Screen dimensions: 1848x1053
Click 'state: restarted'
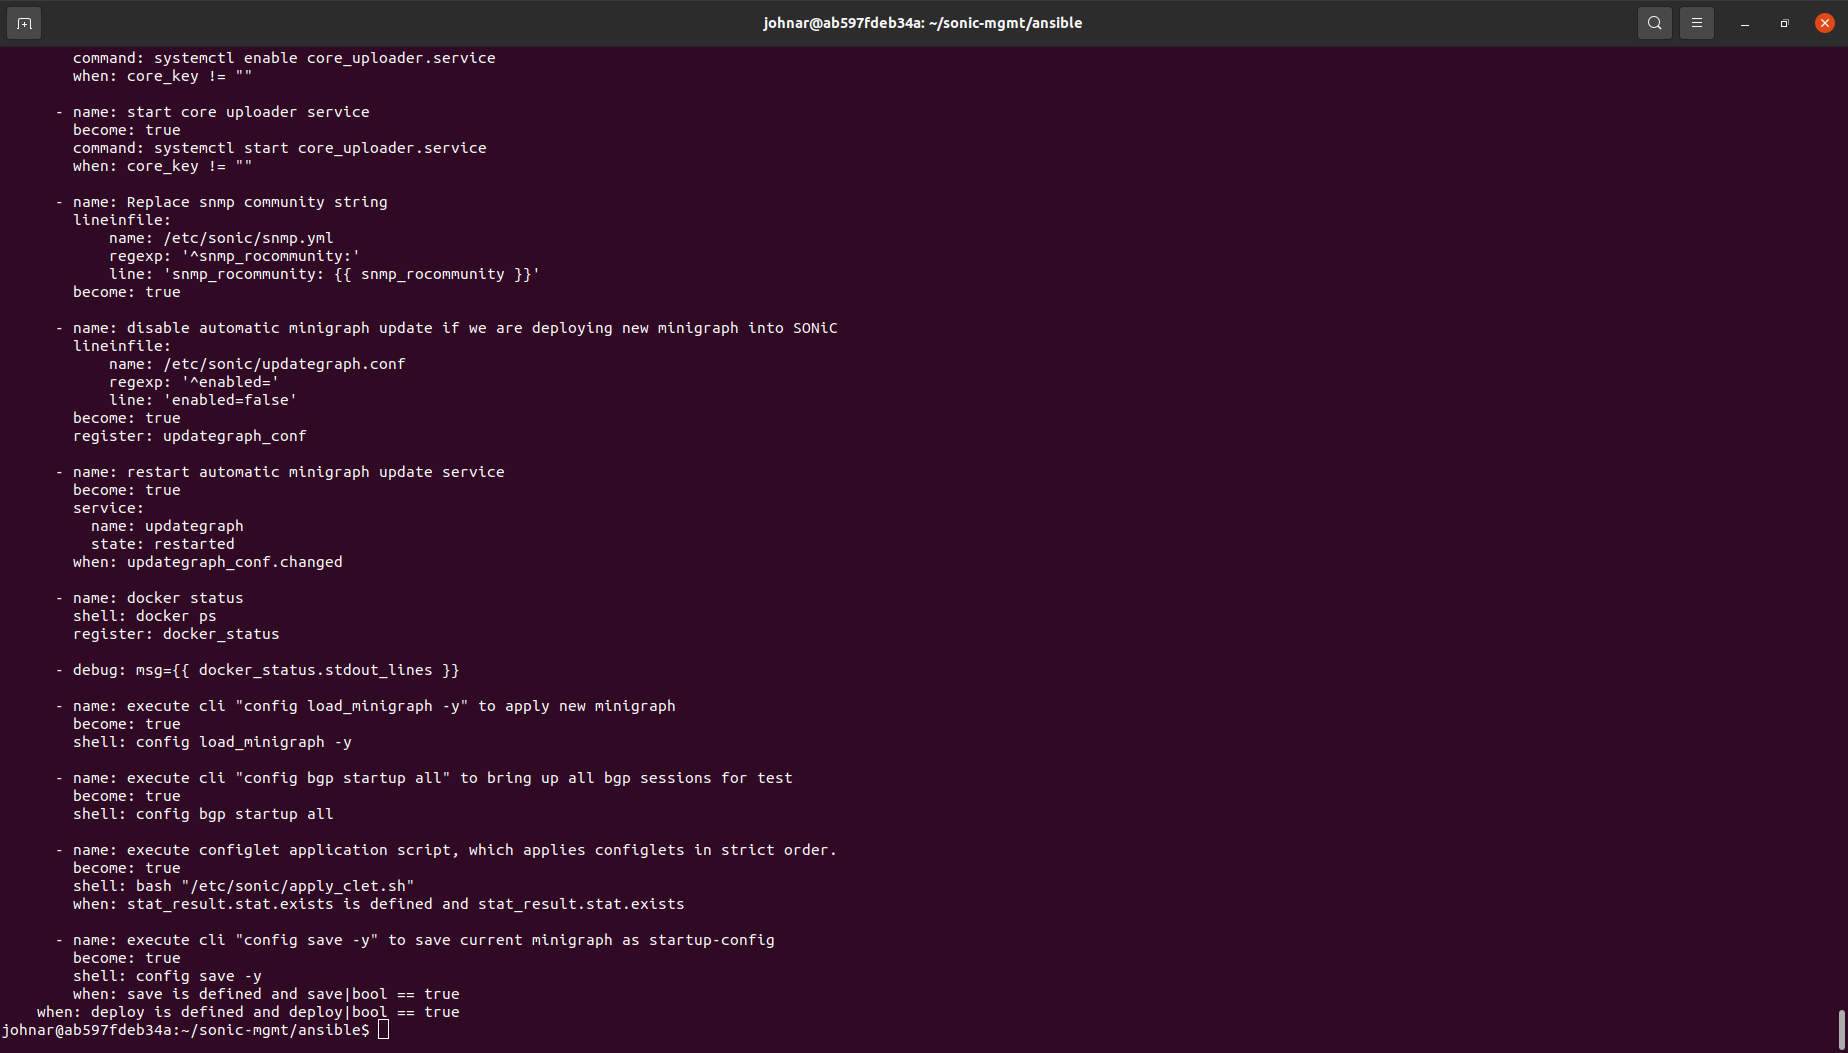[x=163, y=544]
